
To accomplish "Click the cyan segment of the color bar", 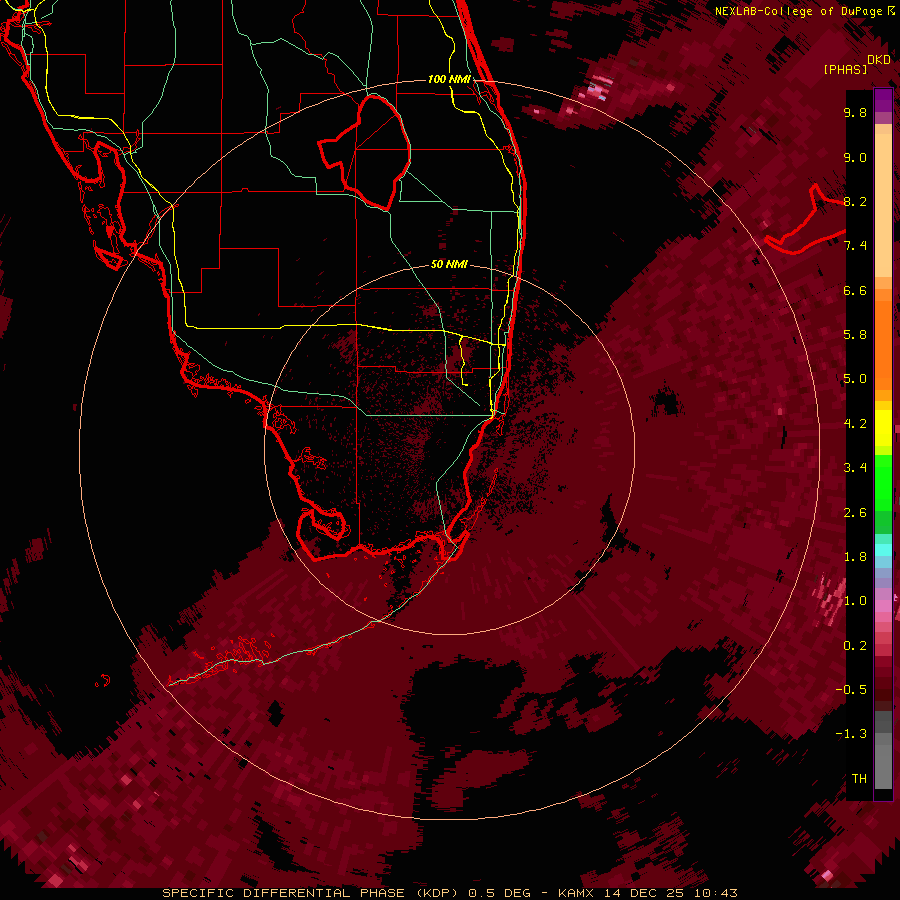I will 883,549.
